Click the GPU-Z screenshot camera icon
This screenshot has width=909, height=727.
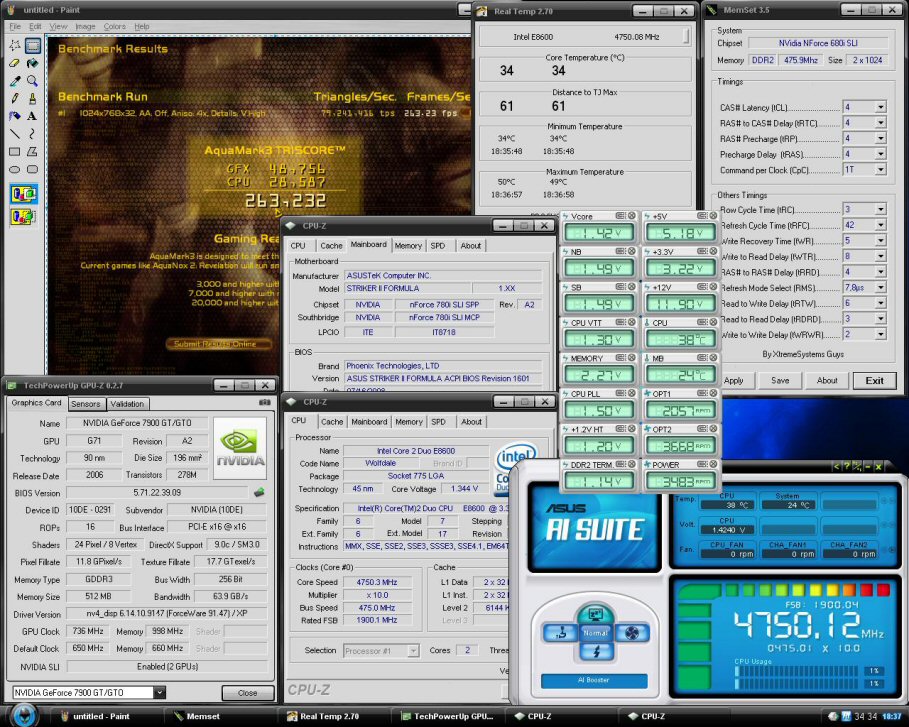[x=264, y=402]
